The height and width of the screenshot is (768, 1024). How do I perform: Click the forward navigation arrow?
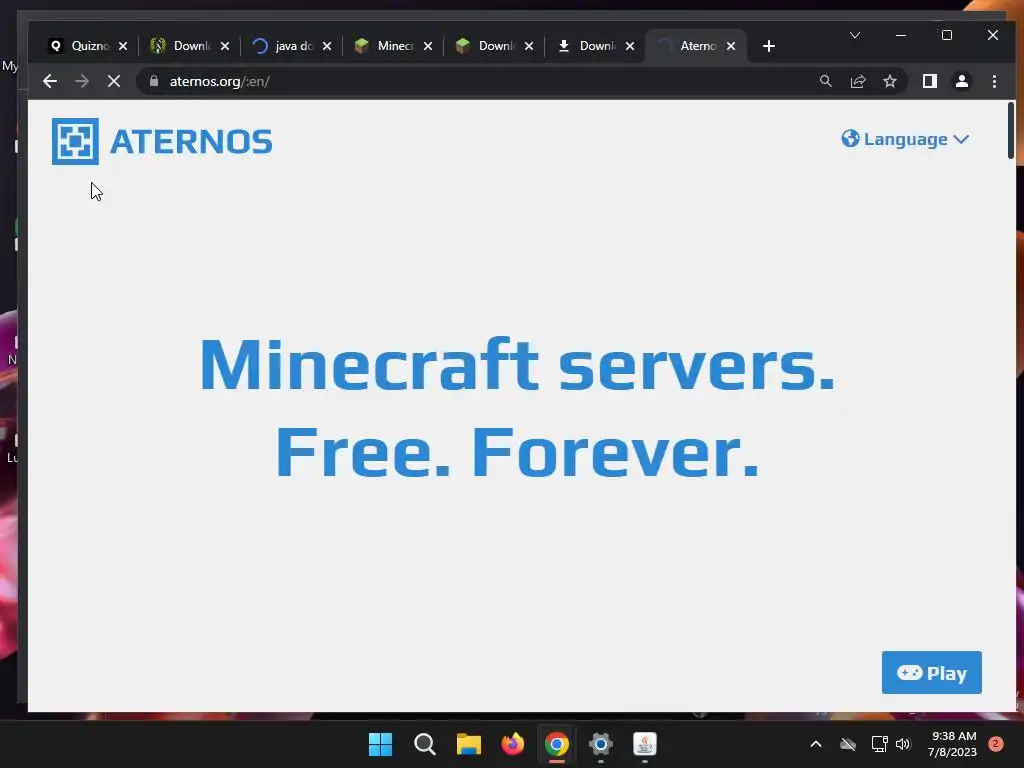pos(82,81)
